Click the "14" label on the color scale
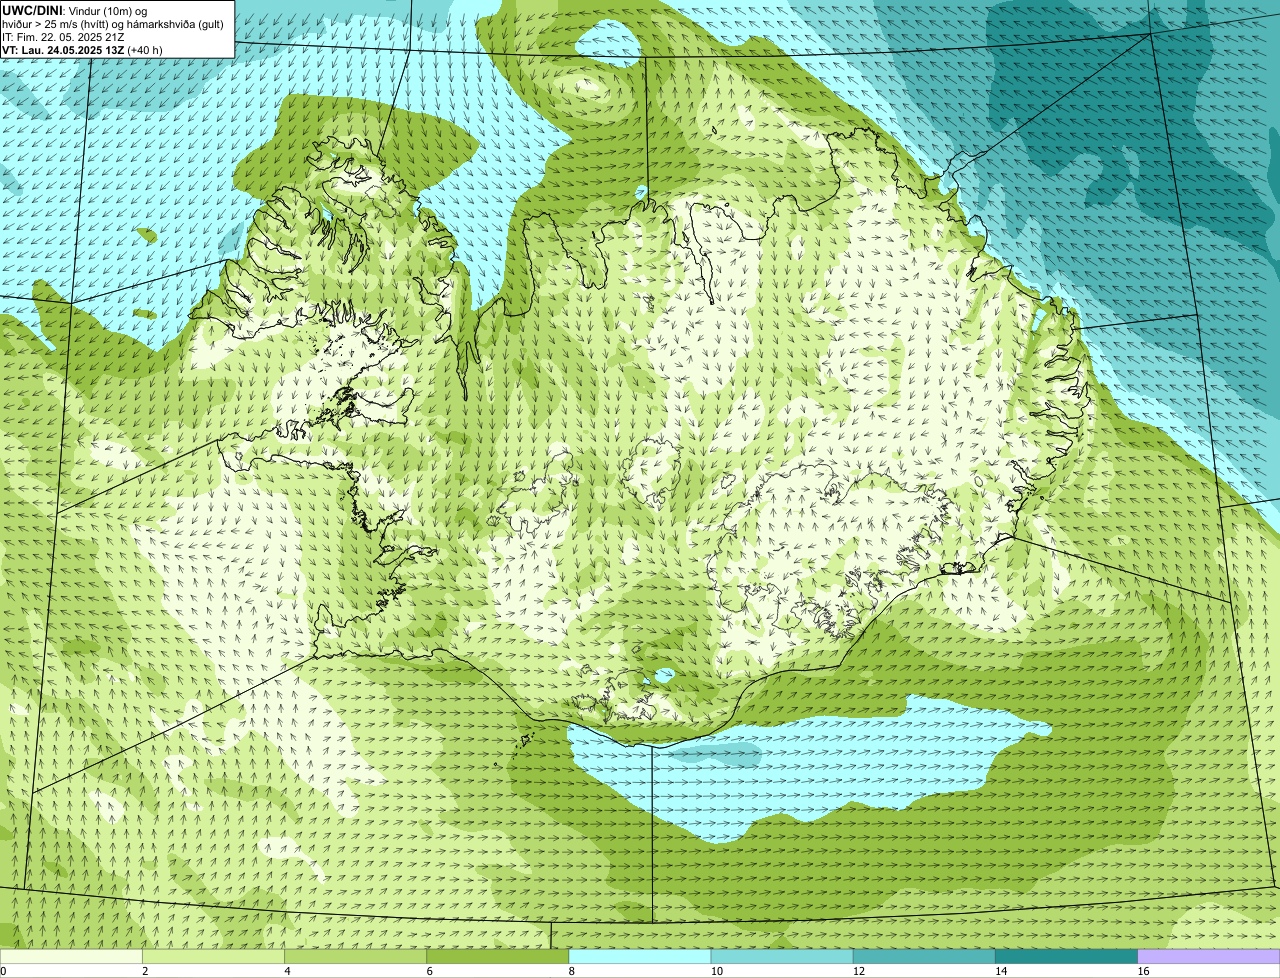This screenshot has width=1280, height=978. pos(1001,971)
